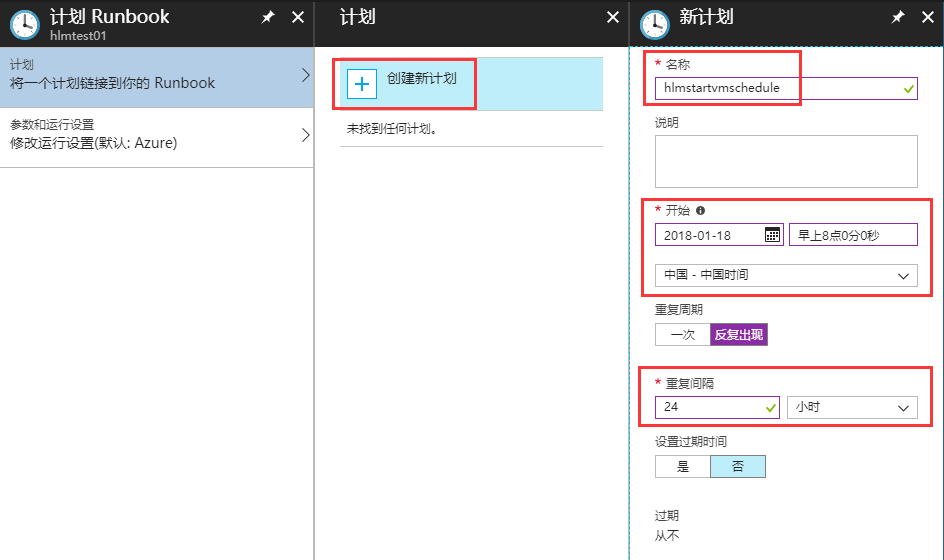Click the start time field 早上8点0分0秒

[853, 235]
